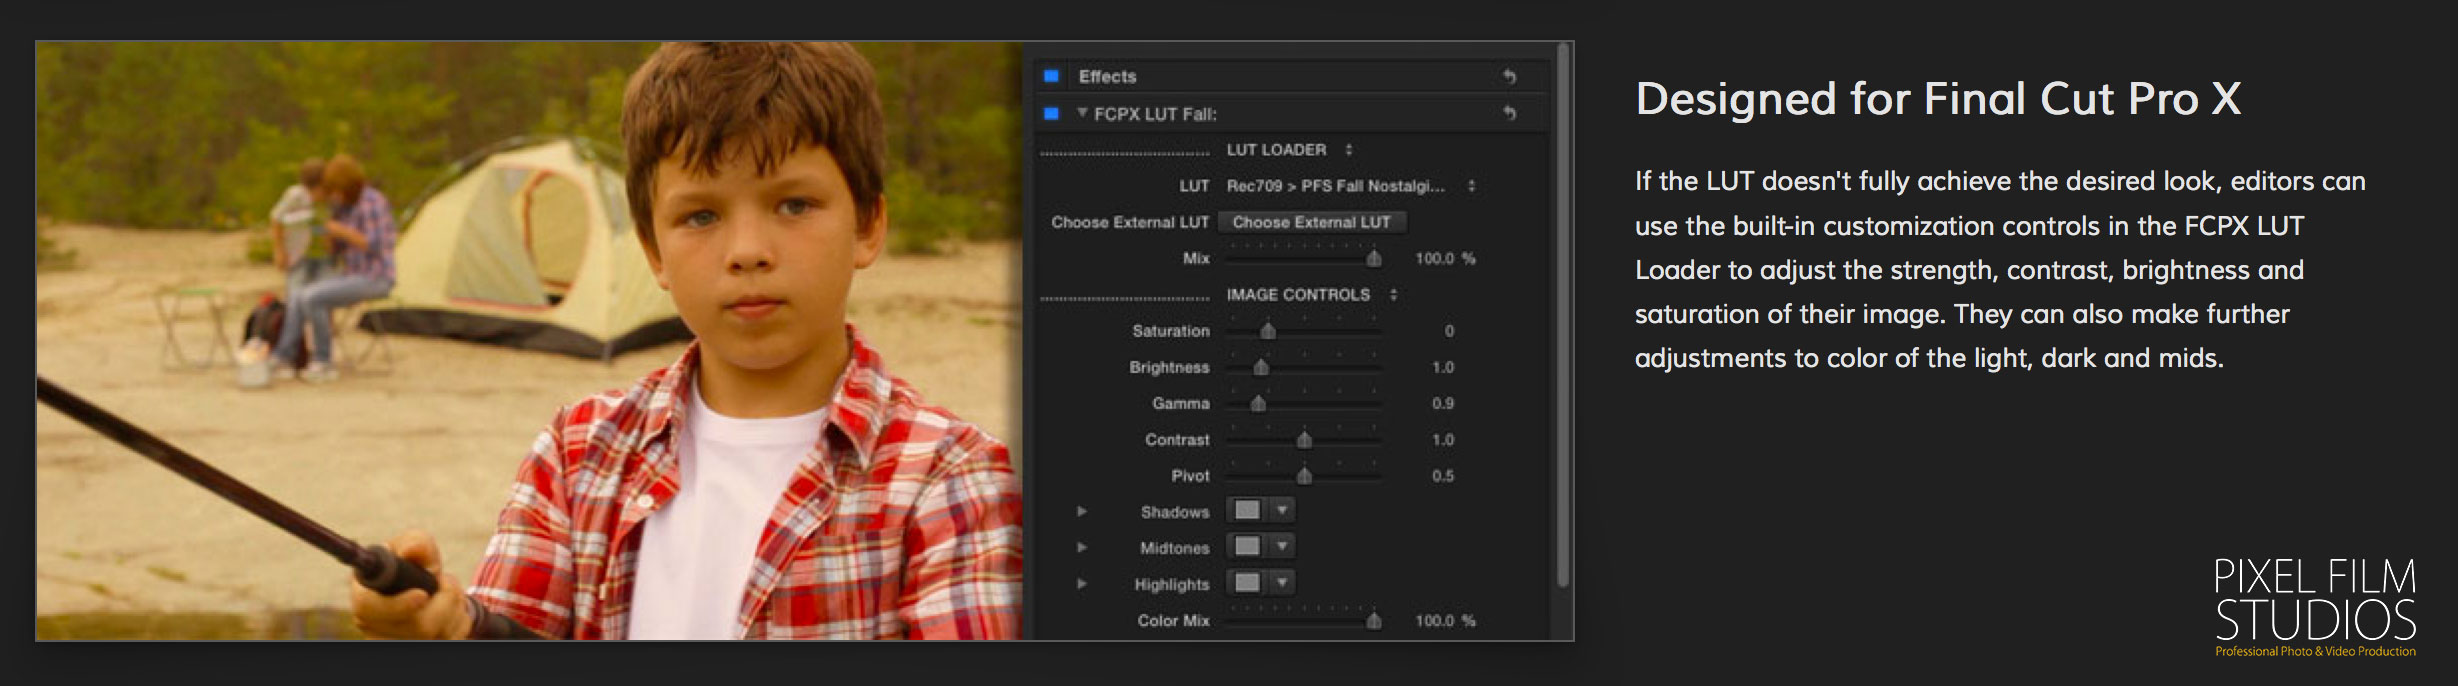Click the Pixel Film Studios logo
2458x686 pixels.
tap(2315, 606)
